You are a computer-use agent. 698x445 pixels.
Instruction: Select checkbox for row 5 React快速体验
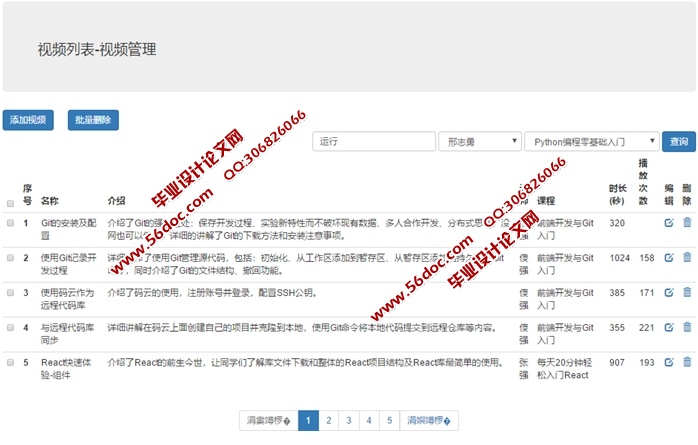tap(10, 360)
